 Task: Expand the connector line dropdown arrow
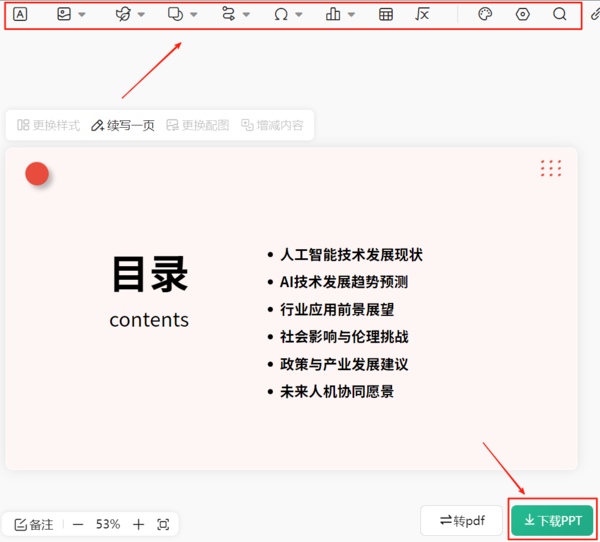pyautogui.click(x=246, y=15)
